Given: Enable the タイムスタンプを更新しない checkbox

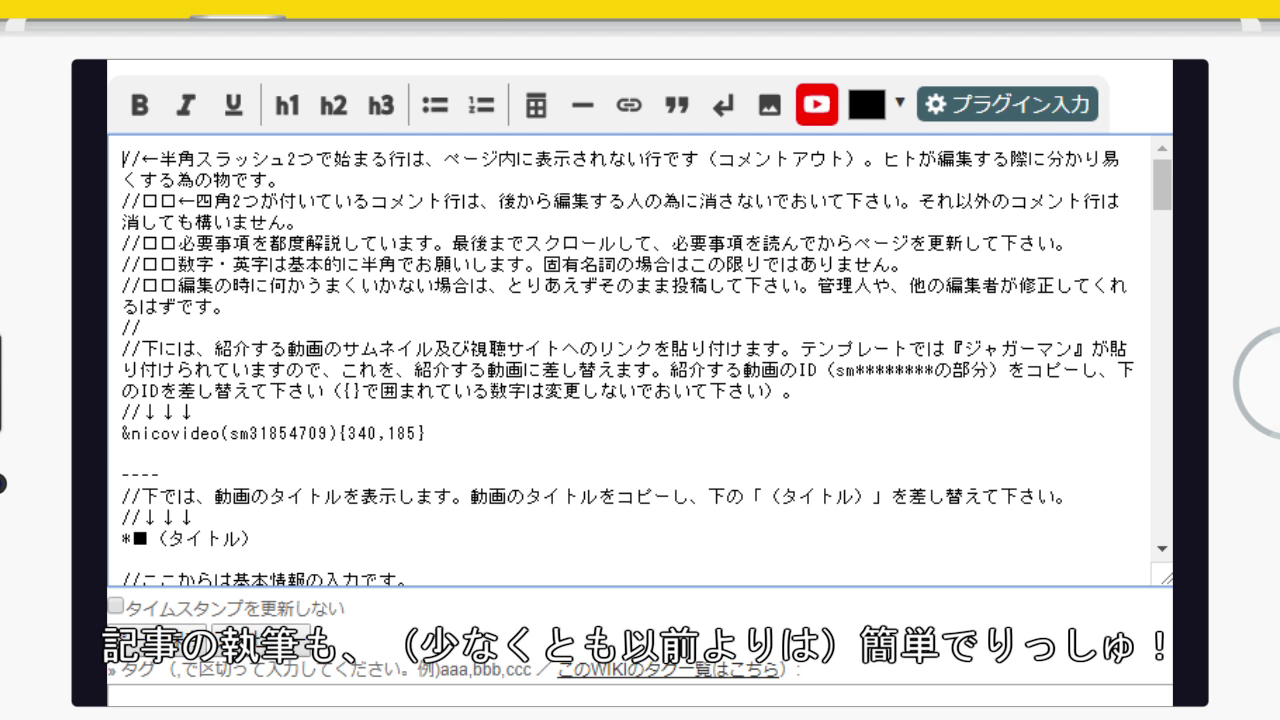Looking at the screenshot, I should point(115,603).
